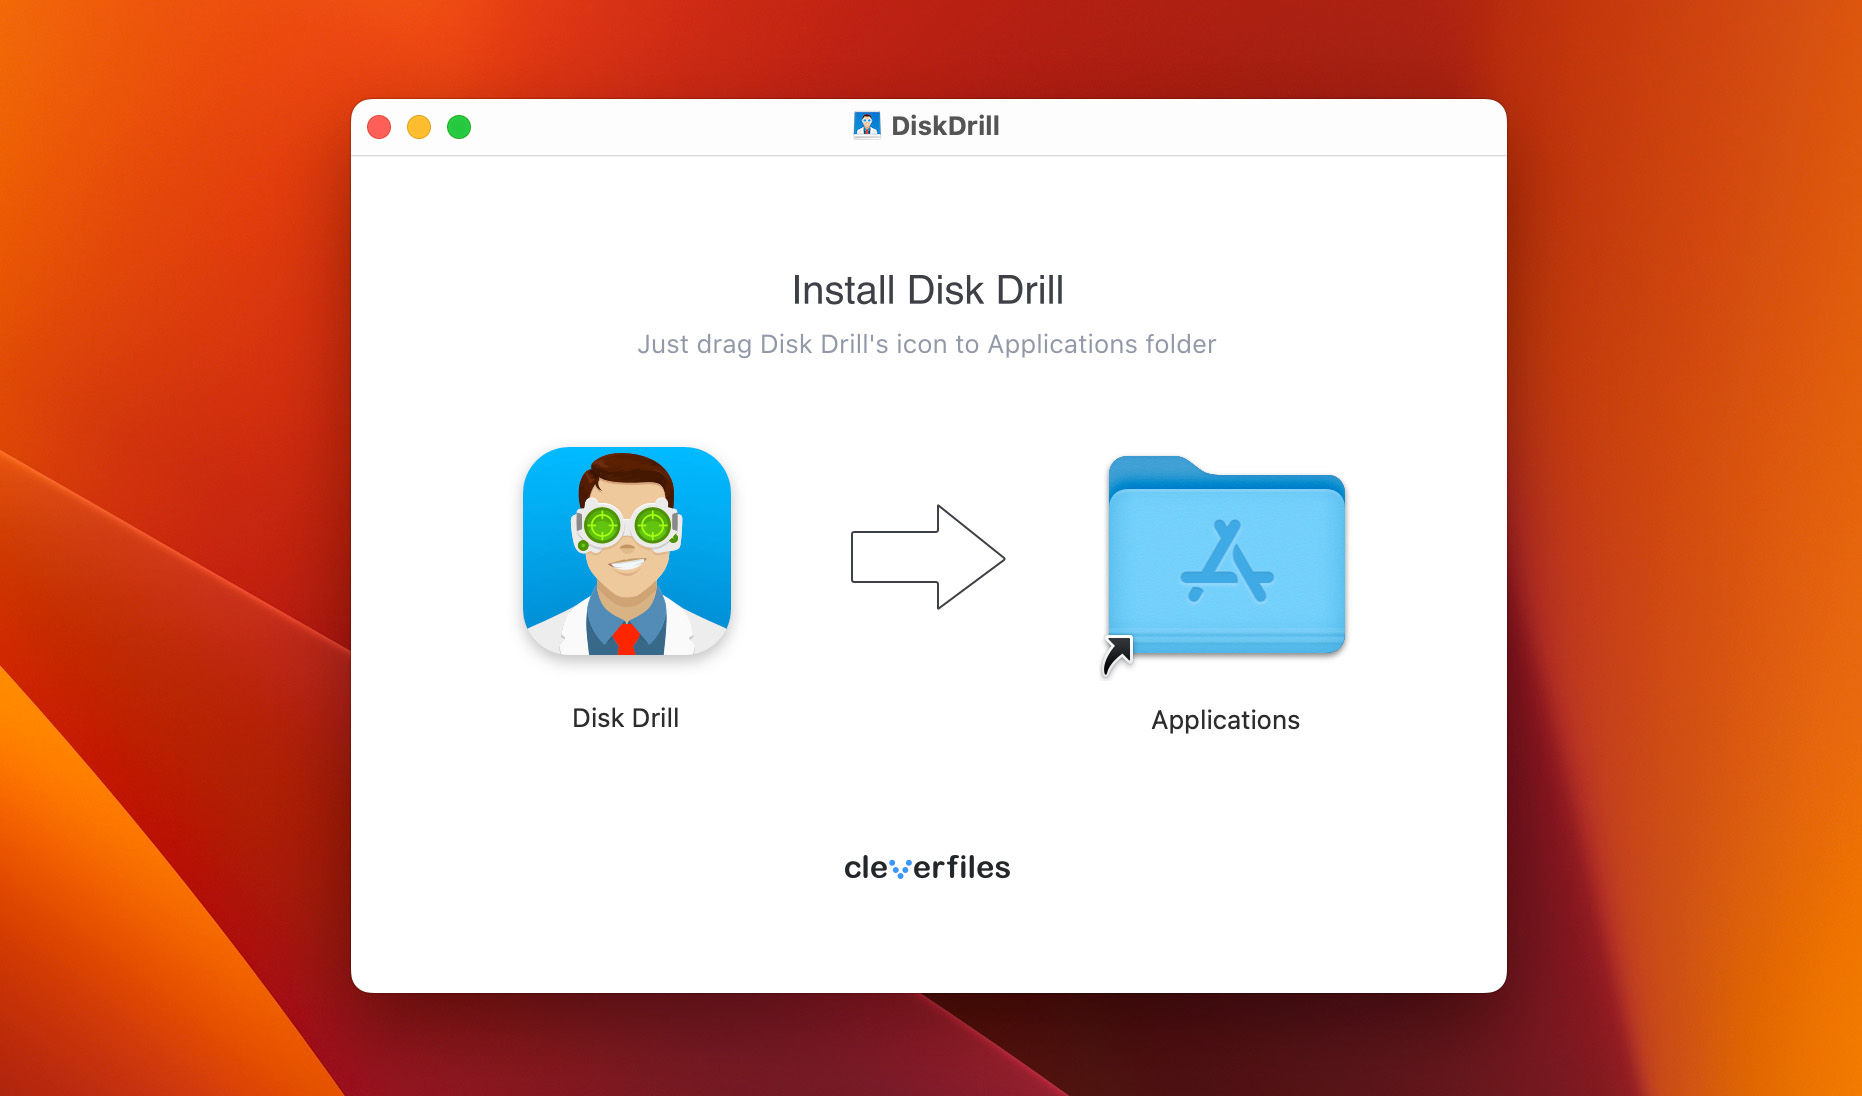The height and width of the screenshot is (1096, 1862).
Task: Click the 'Disk Drill' icon label
Action: tap(626, 718)
